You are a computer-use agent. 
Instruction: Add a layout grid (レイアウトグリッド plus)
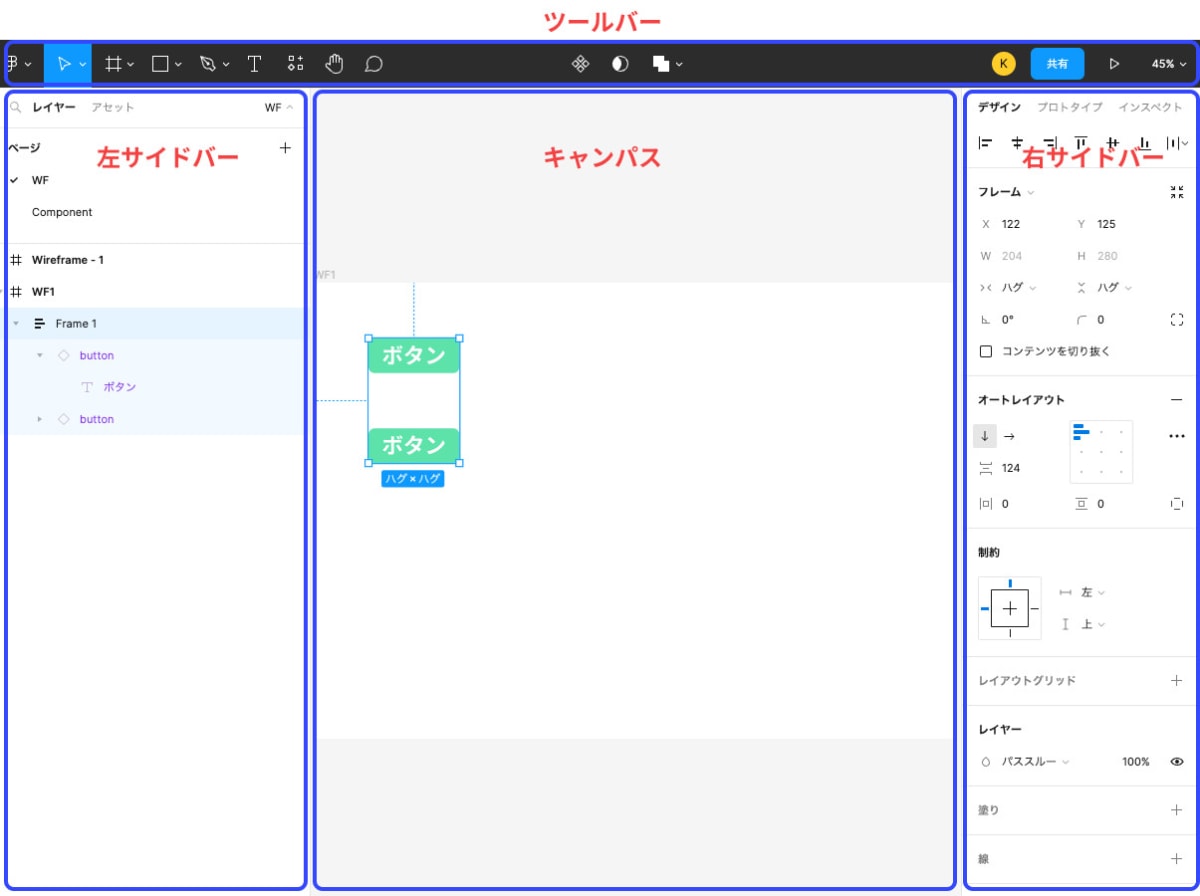pos(1176,680)
